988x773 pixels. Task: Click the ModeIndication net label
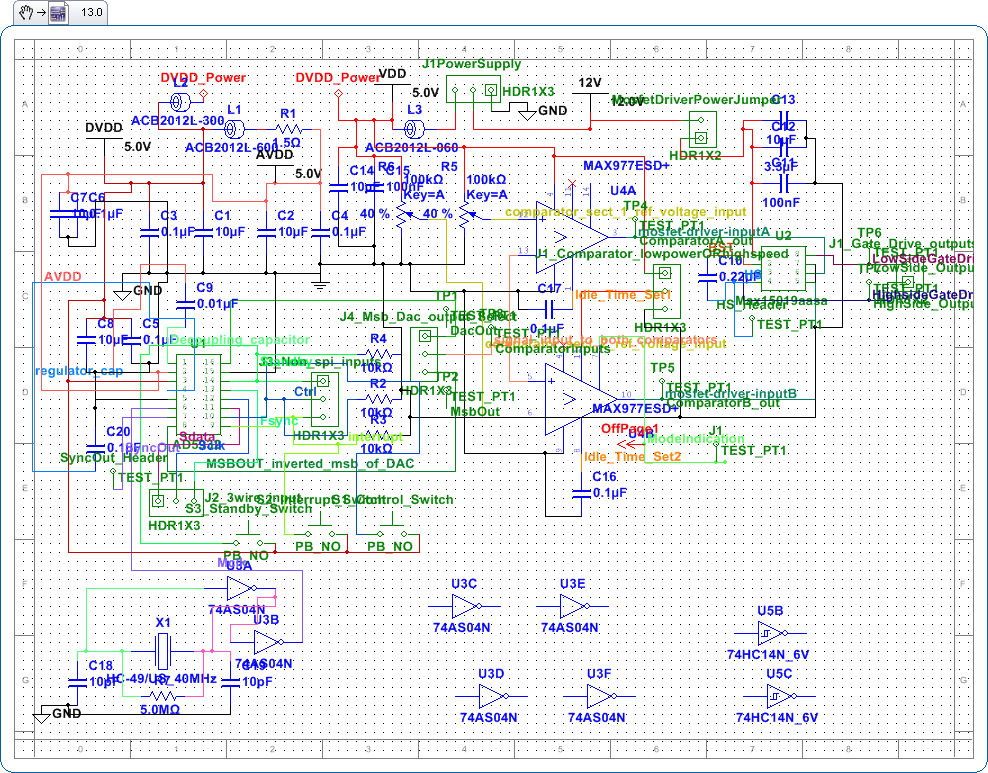click(696, 438)
